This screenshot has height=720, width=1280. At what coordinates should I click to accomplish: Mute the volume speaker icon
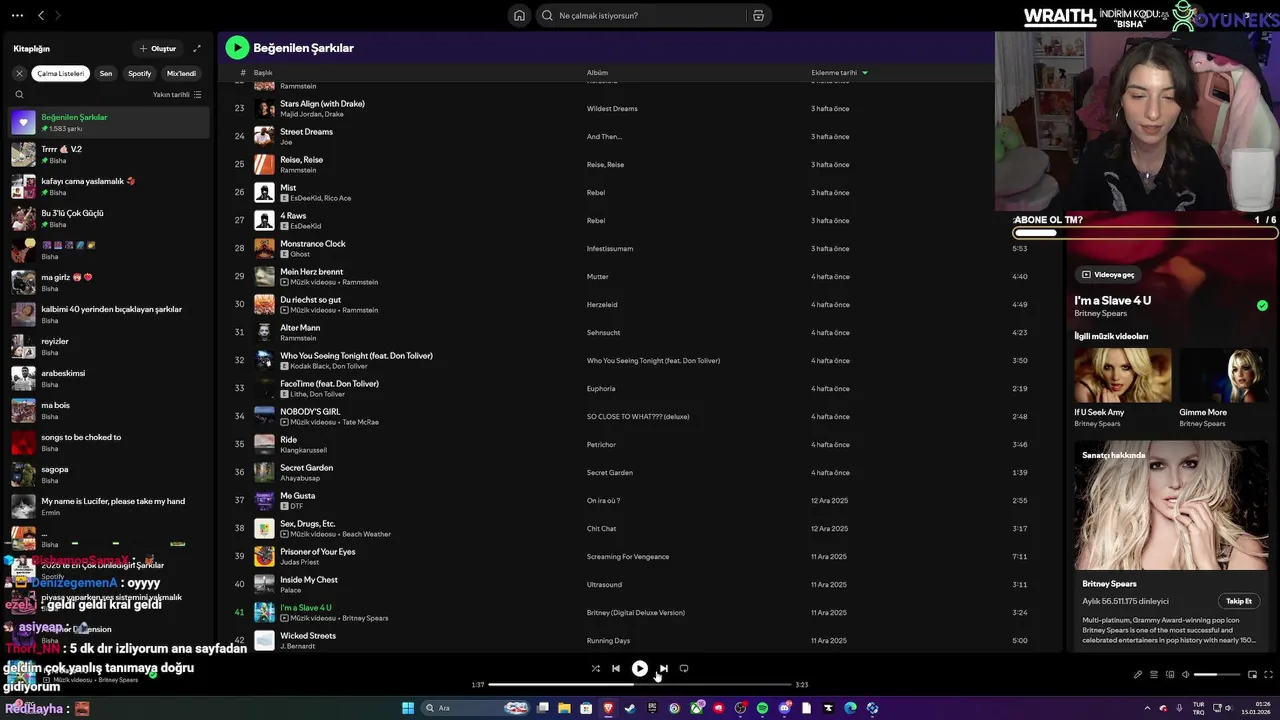[1186, 674]
